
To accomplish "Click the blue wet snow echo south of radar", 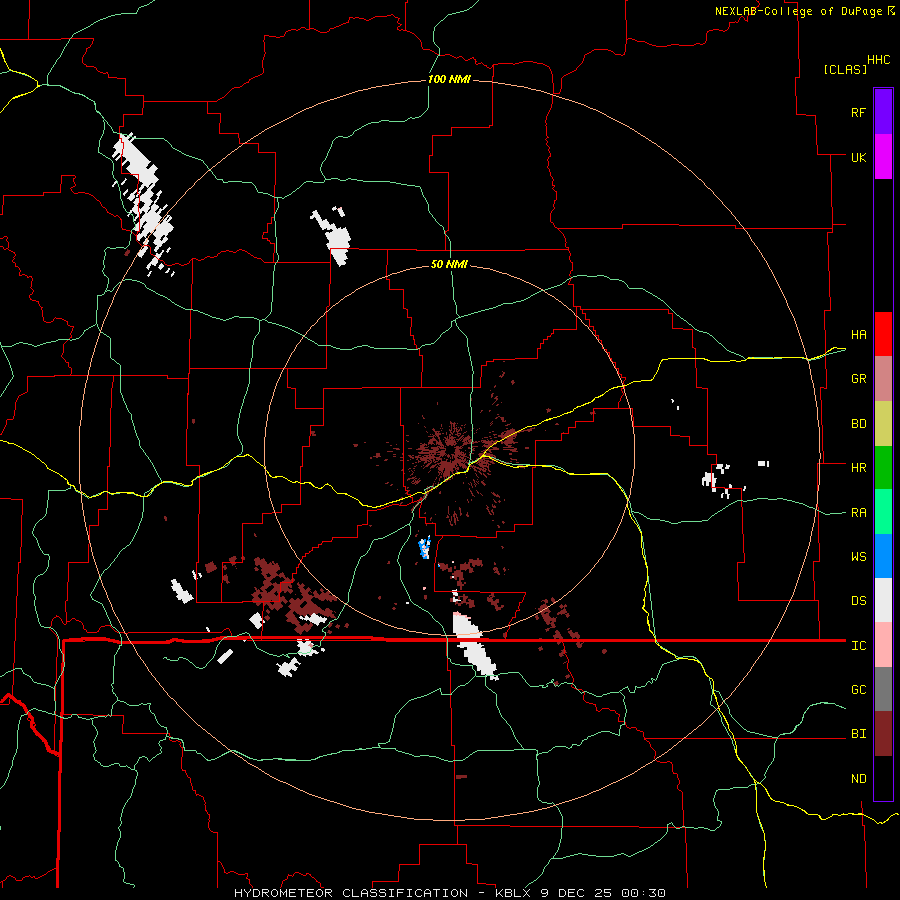I will [x=425, y=547].
